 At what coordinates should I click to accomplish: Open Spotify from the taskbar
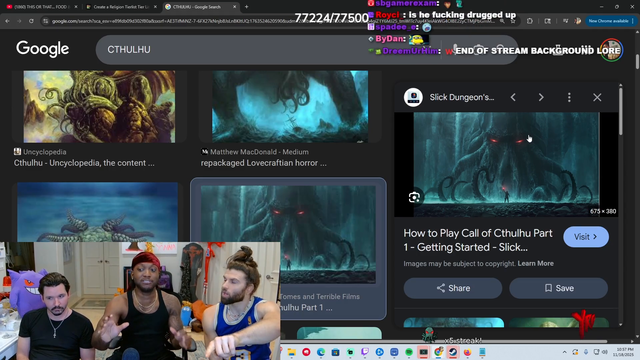click(x=409, y=352)
